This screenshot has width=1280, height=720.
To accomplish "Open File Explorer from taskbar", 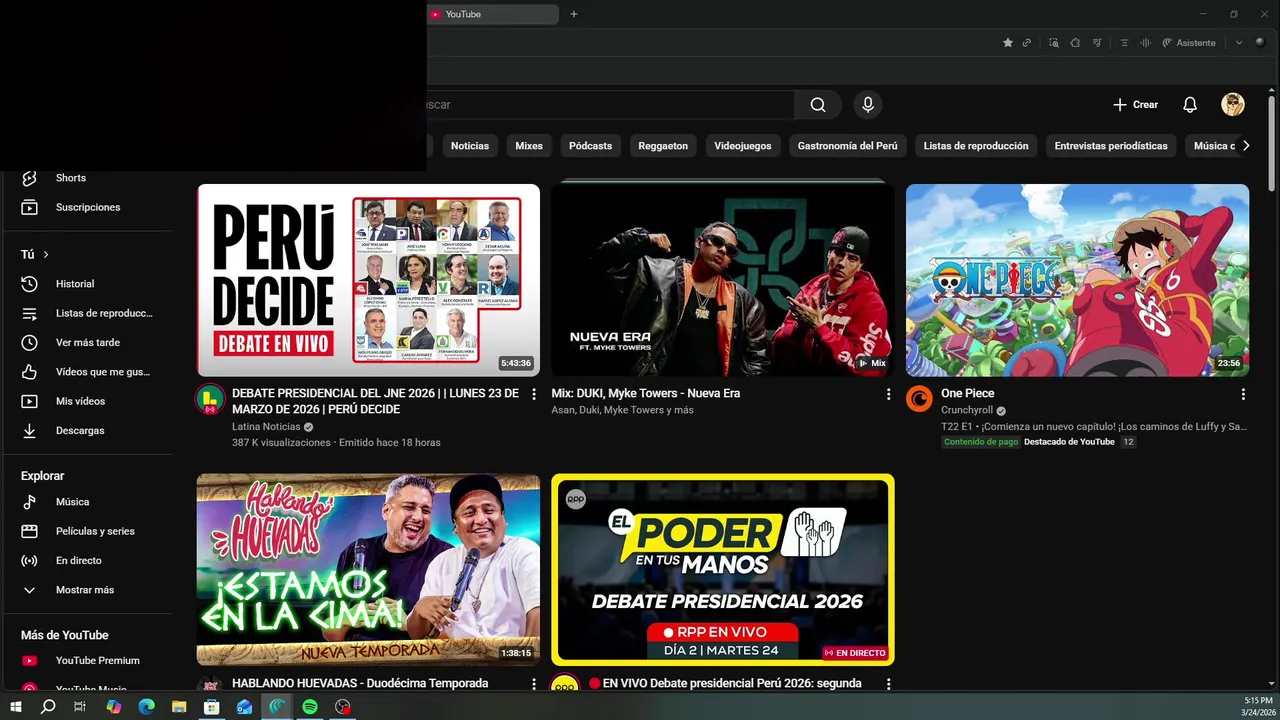I will [179, 707].
